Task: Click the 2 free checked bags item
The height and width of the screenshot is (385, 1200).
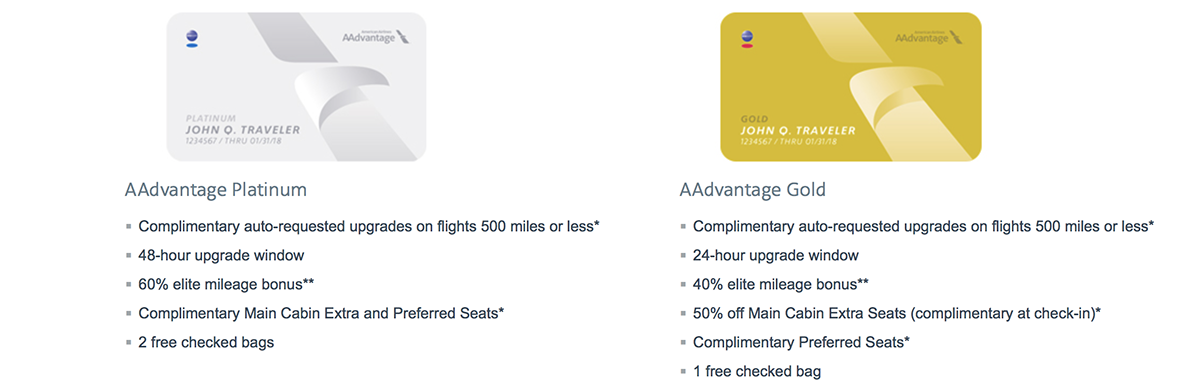Action: click(206, 342)
